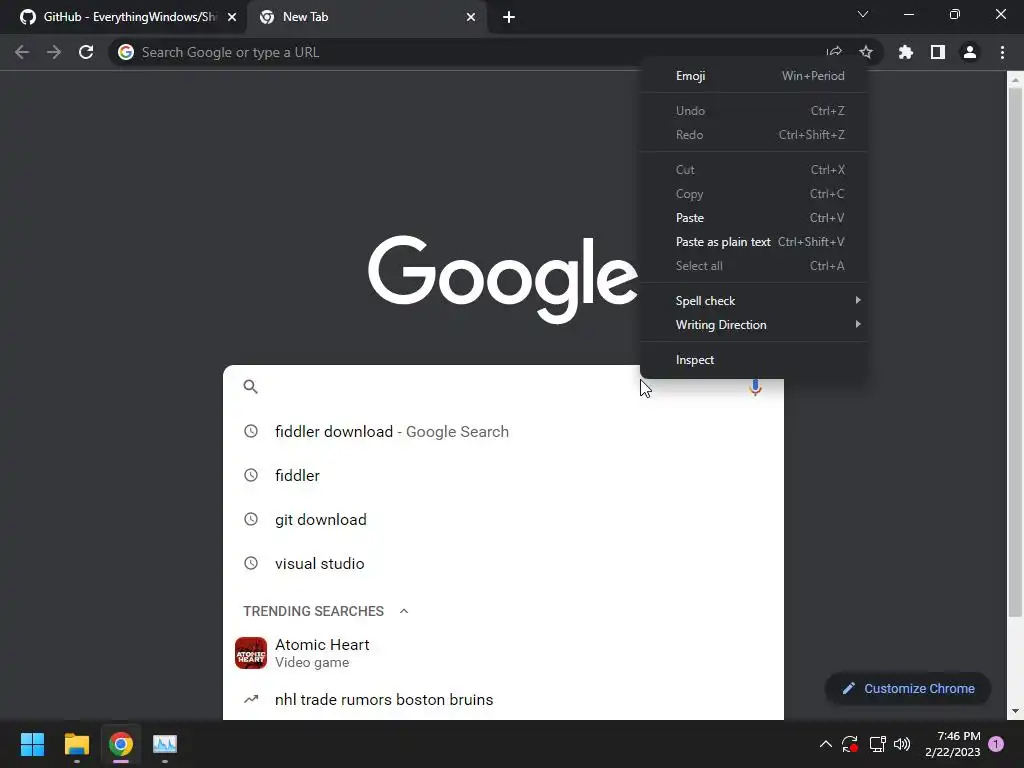Click Cut in the context menu

[x=754, y=169]
